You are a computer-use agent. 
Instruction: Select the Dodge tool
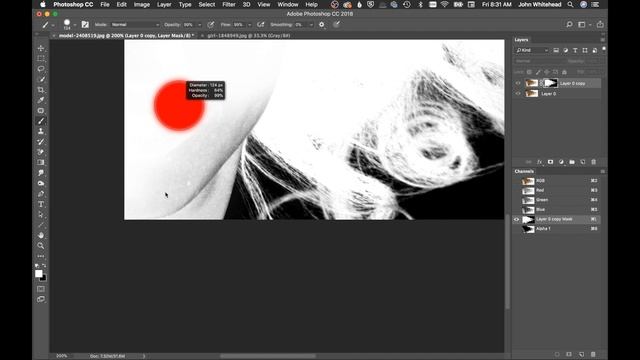(41, 184)
